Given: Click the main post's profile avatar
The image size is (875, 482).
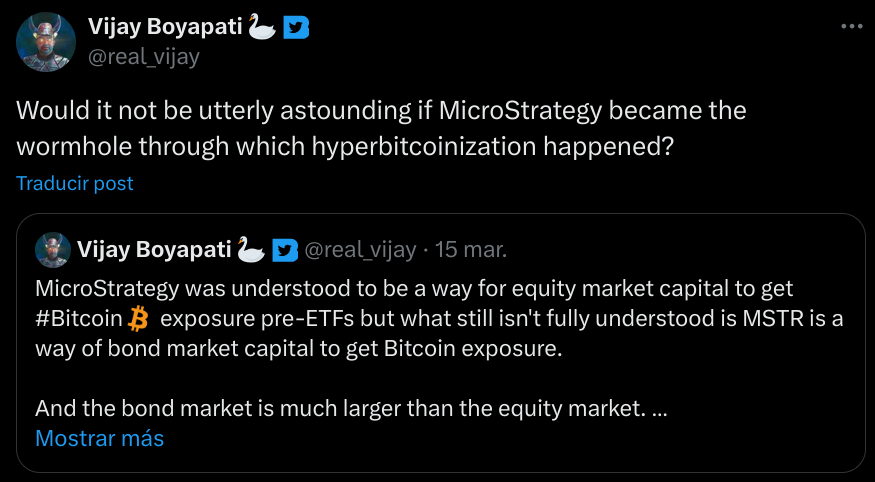Looking at the screenshot, I should pos(43,42).
